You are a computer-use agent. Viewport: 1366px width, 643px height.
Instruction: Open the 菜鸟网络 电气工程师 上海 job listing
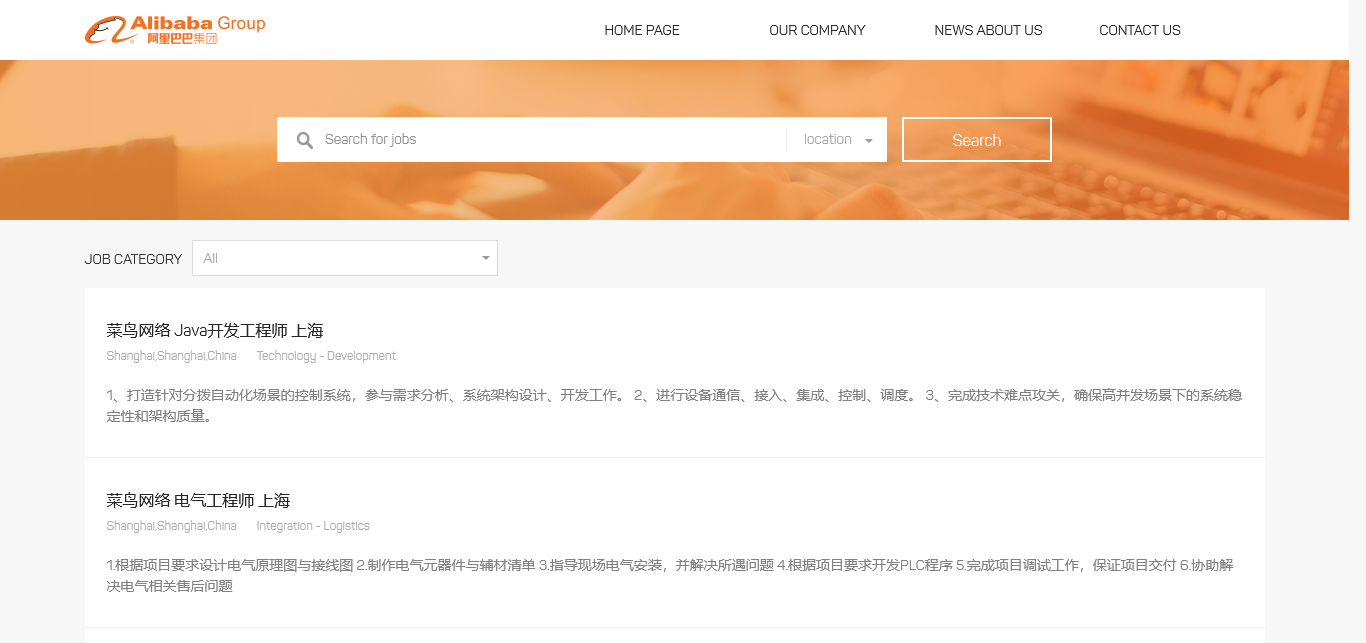pos(198,501)
